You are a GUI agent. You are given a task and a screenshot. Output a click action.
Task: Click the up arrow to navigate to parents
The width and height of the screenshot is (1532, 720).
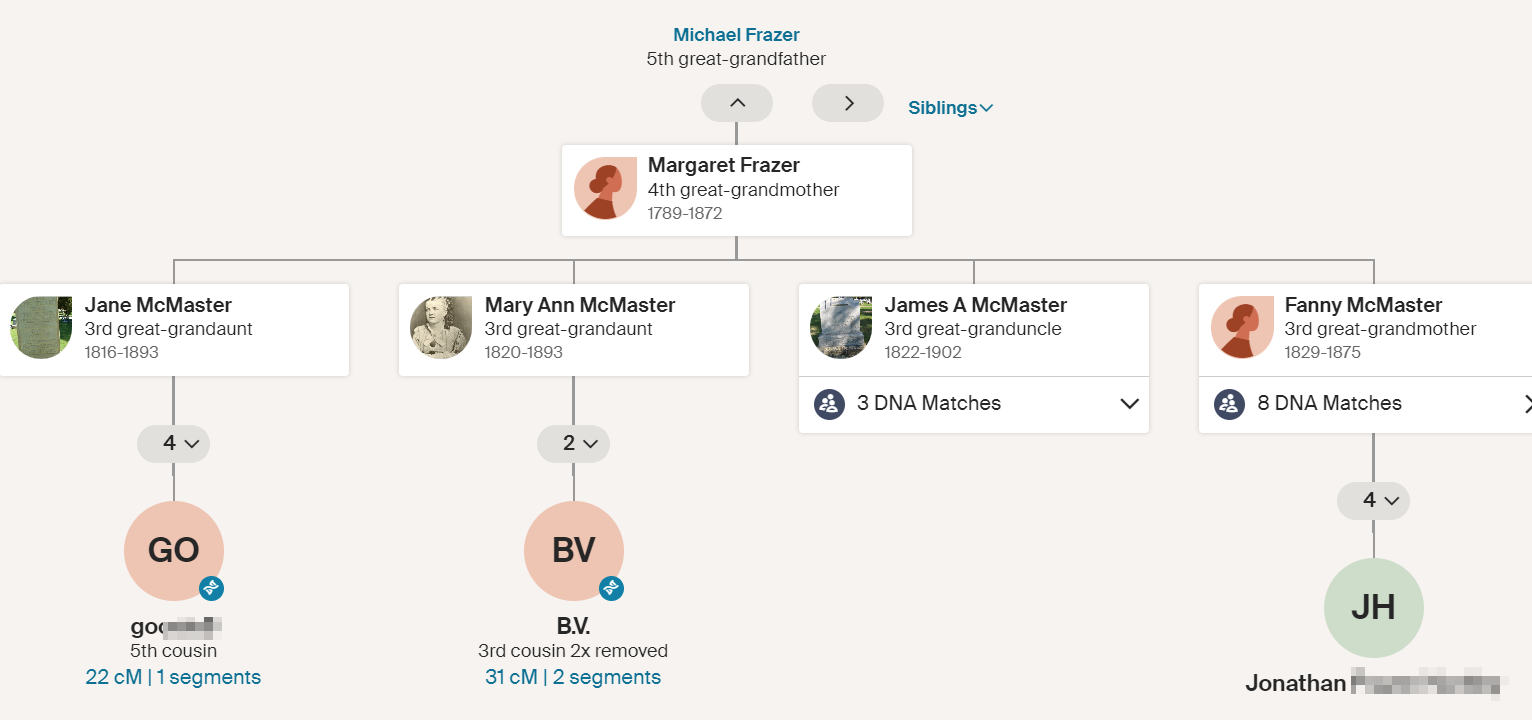(737, 102)
